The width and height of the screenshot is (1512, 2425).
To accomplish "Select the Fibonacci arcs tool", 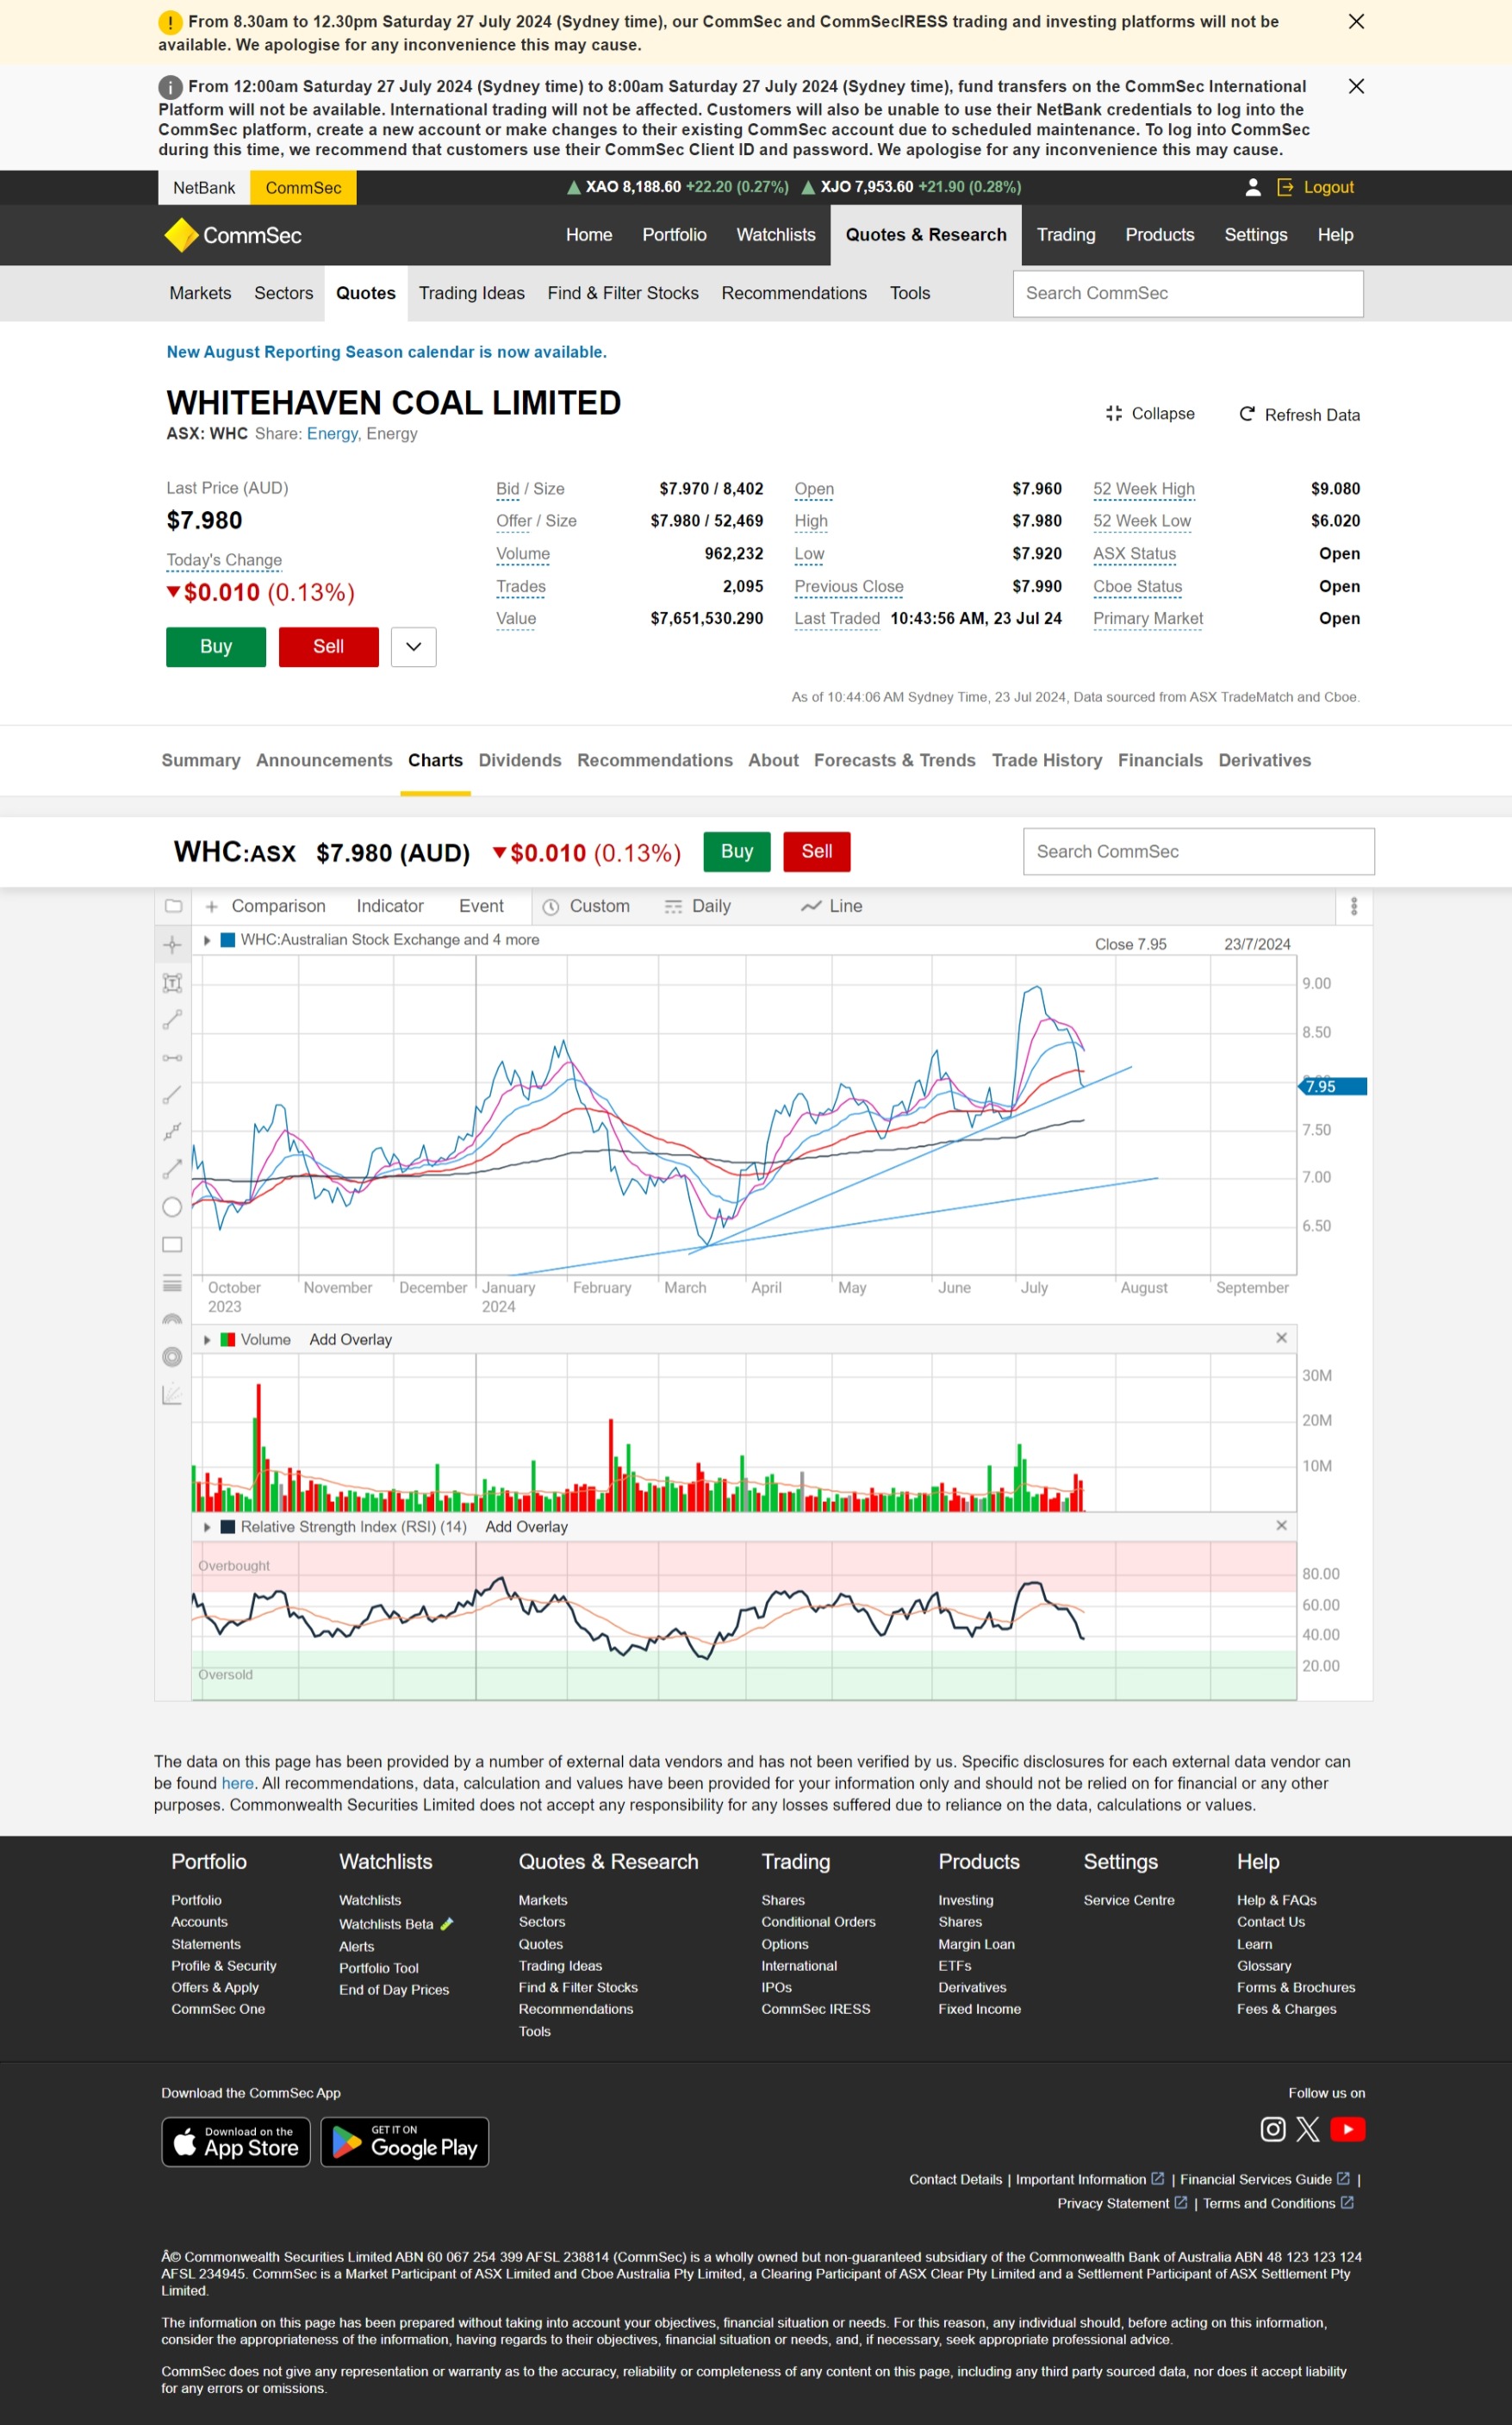I will (x=172, y=1320).
